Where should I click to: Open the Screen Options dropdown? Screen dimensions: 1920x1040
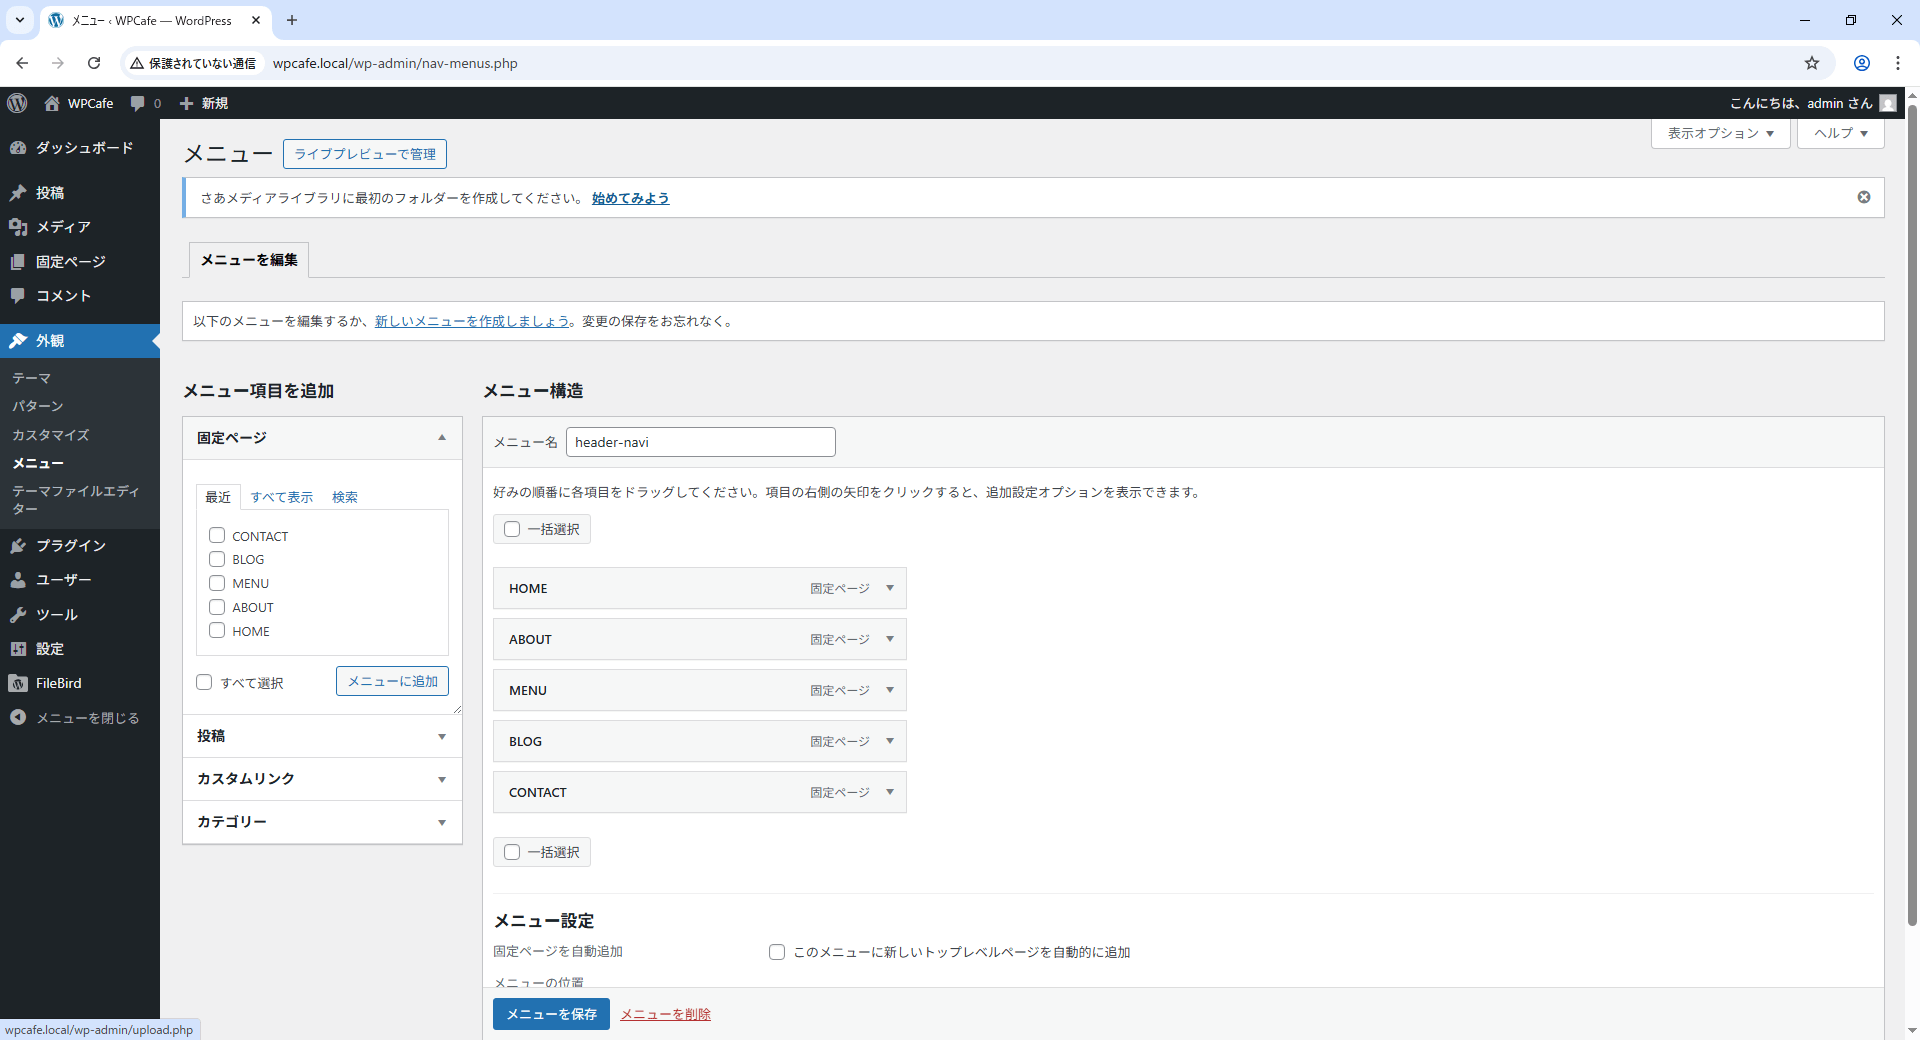tap(1719, 133)
